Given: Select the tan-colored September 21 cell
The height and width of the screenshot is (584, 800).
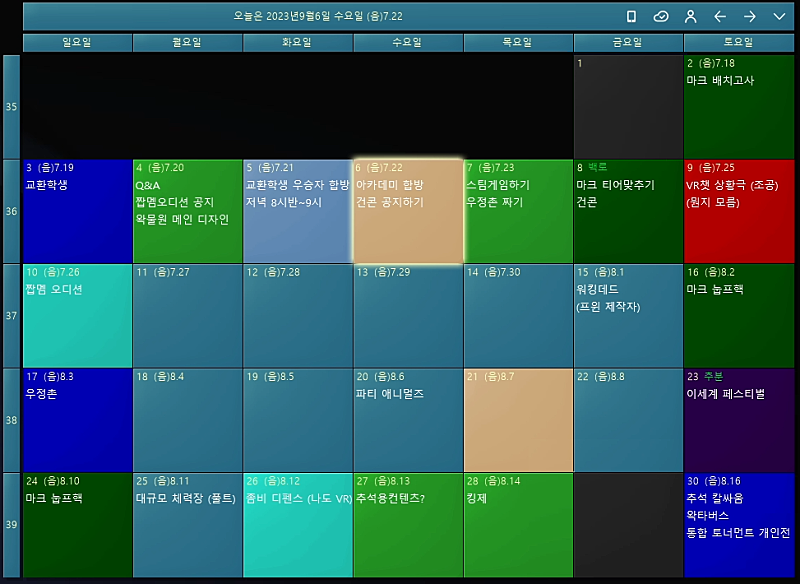Looking at the screenshot, I should [x=518, y=420].
